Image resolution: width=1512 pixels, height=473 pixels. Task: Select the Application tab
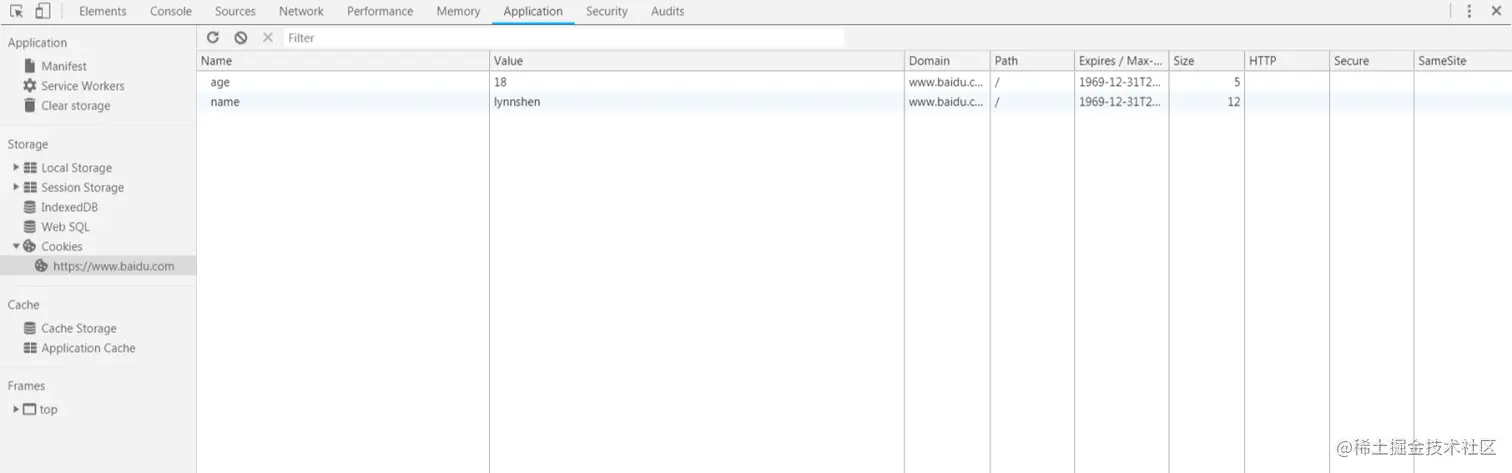(533, 11)
